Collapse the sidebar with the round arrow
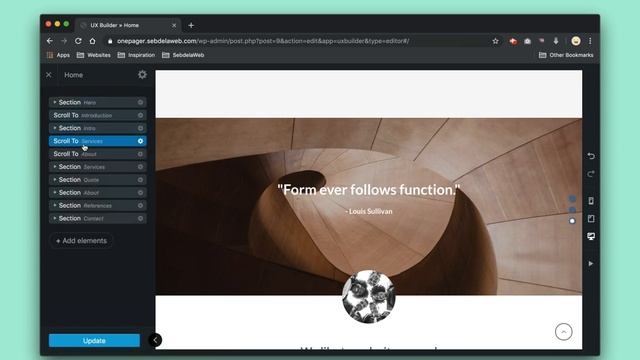 (x=155, y=340)
